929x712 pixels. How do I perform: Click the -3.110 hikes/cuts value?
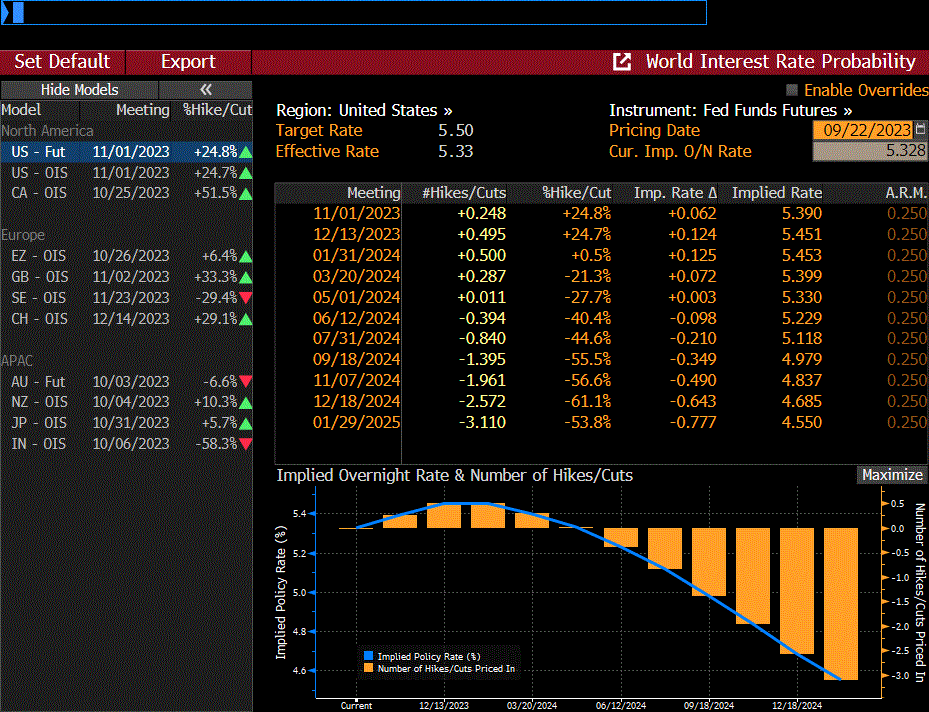point(482,422)
